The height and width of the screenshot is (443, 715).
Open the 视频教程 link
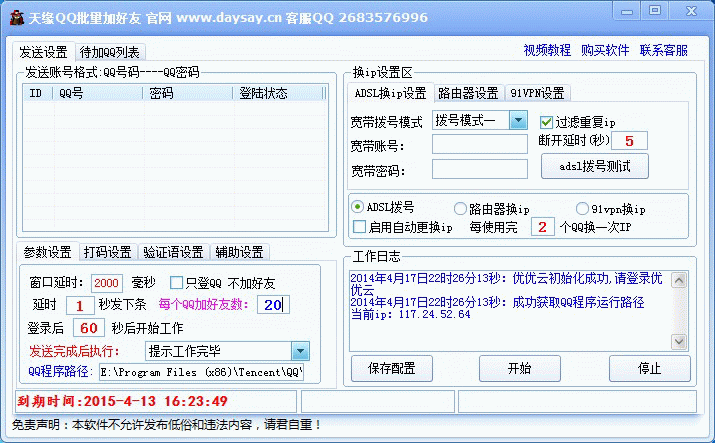click(x=547, y=50)
